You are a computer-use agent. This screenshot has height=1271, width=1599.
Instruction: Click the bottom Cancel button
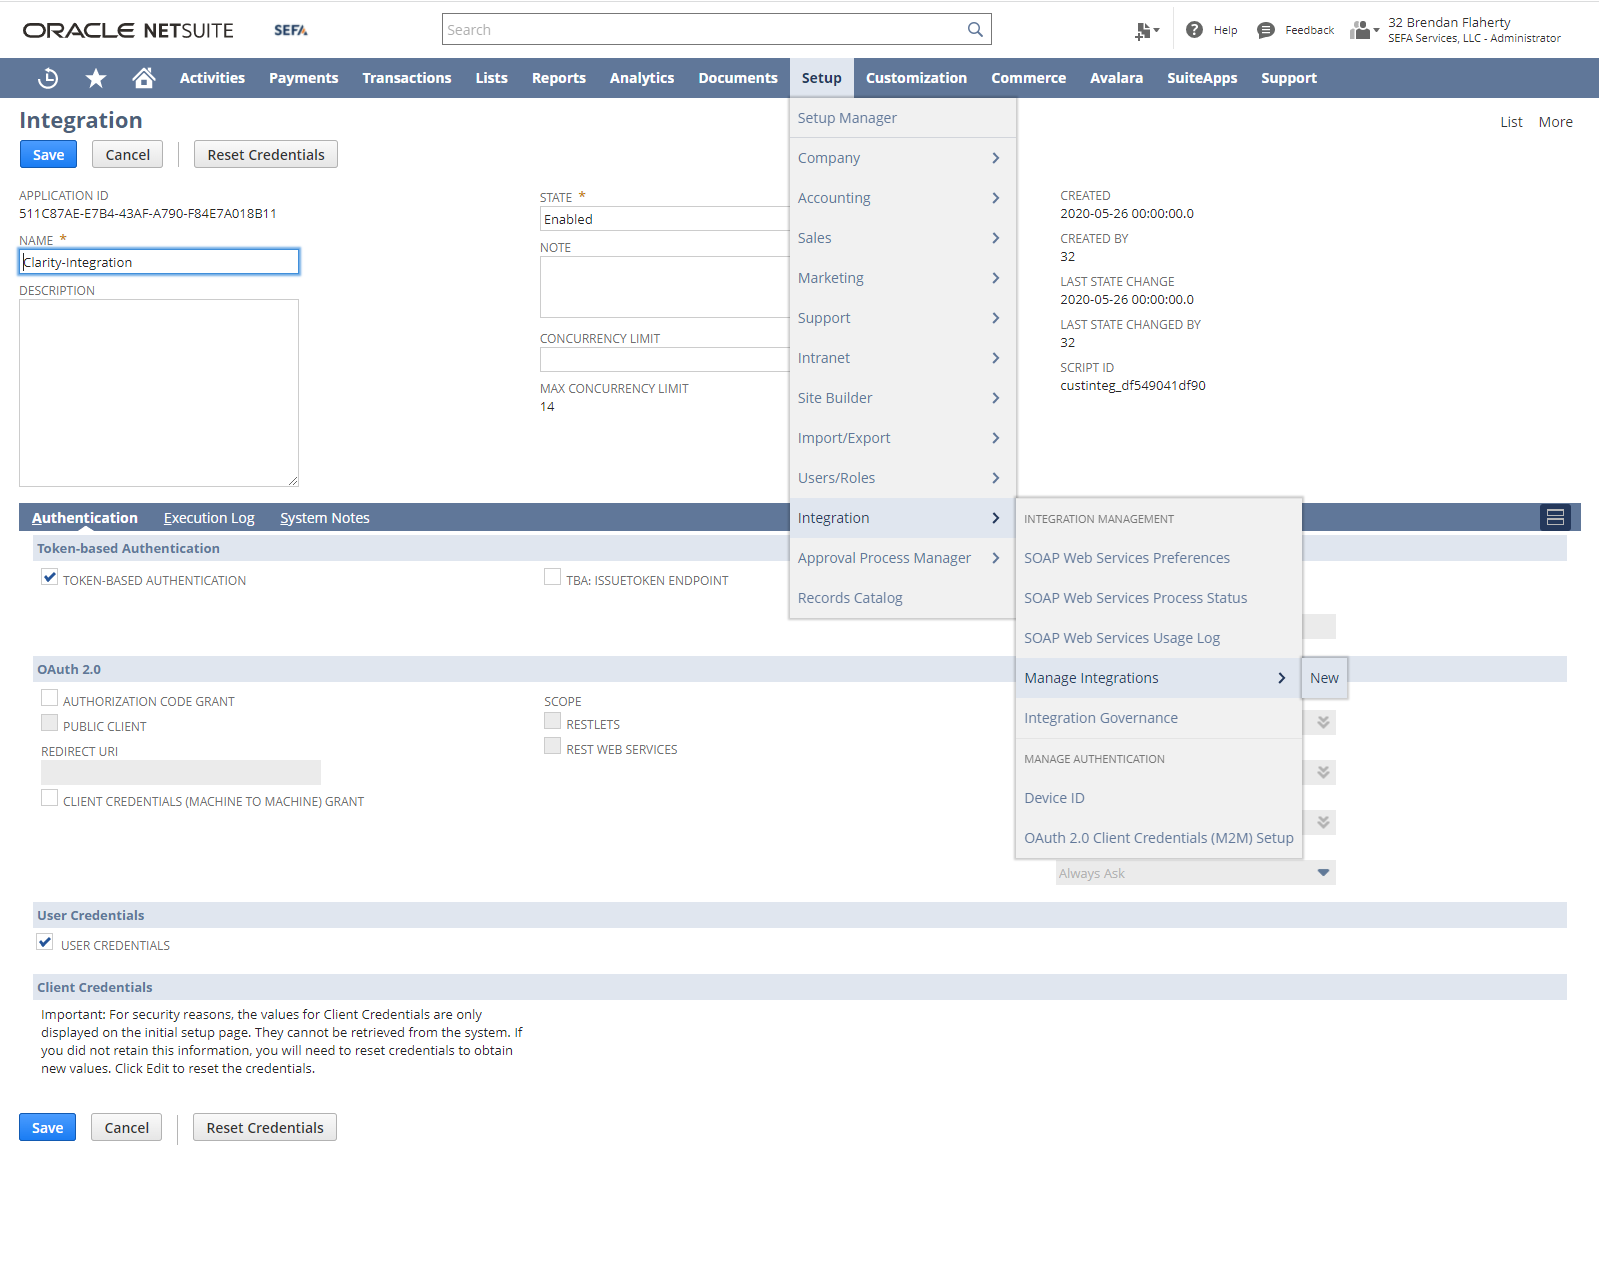[x=127, y=1128]
